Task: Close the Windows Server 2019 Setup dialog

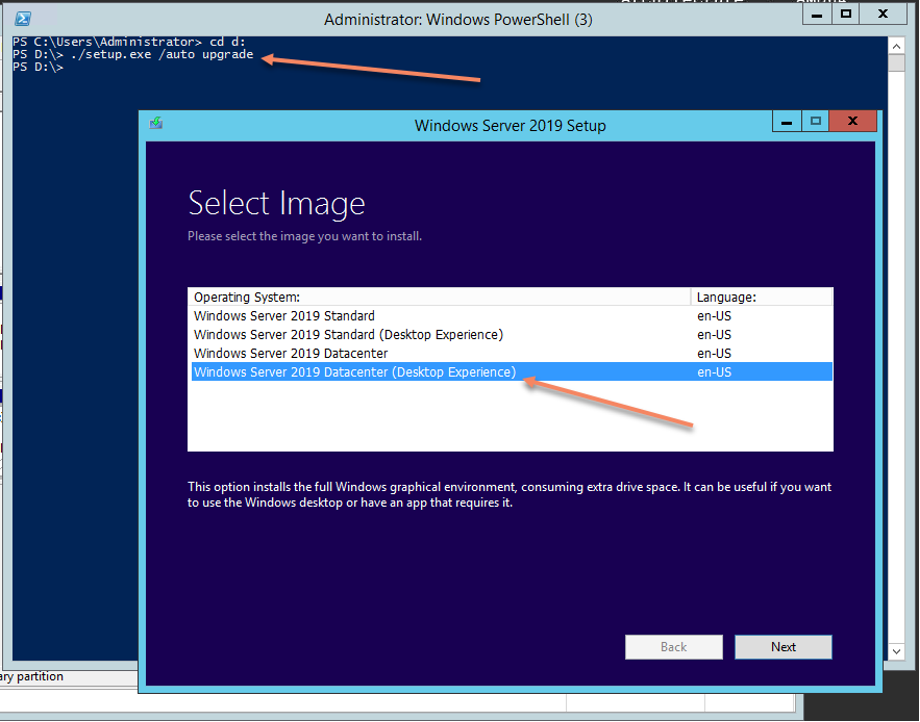Action: click(x=852, y=121)
